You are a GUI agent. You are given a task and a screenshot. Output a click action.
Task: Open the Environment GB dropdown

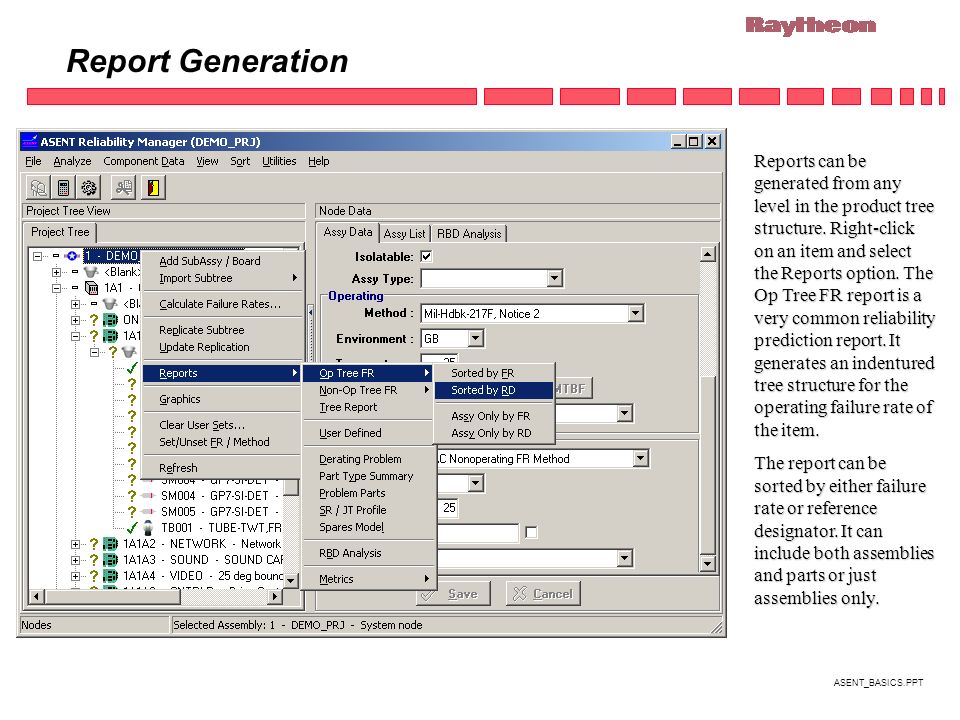pyautogui.click(x=476, y=339)
